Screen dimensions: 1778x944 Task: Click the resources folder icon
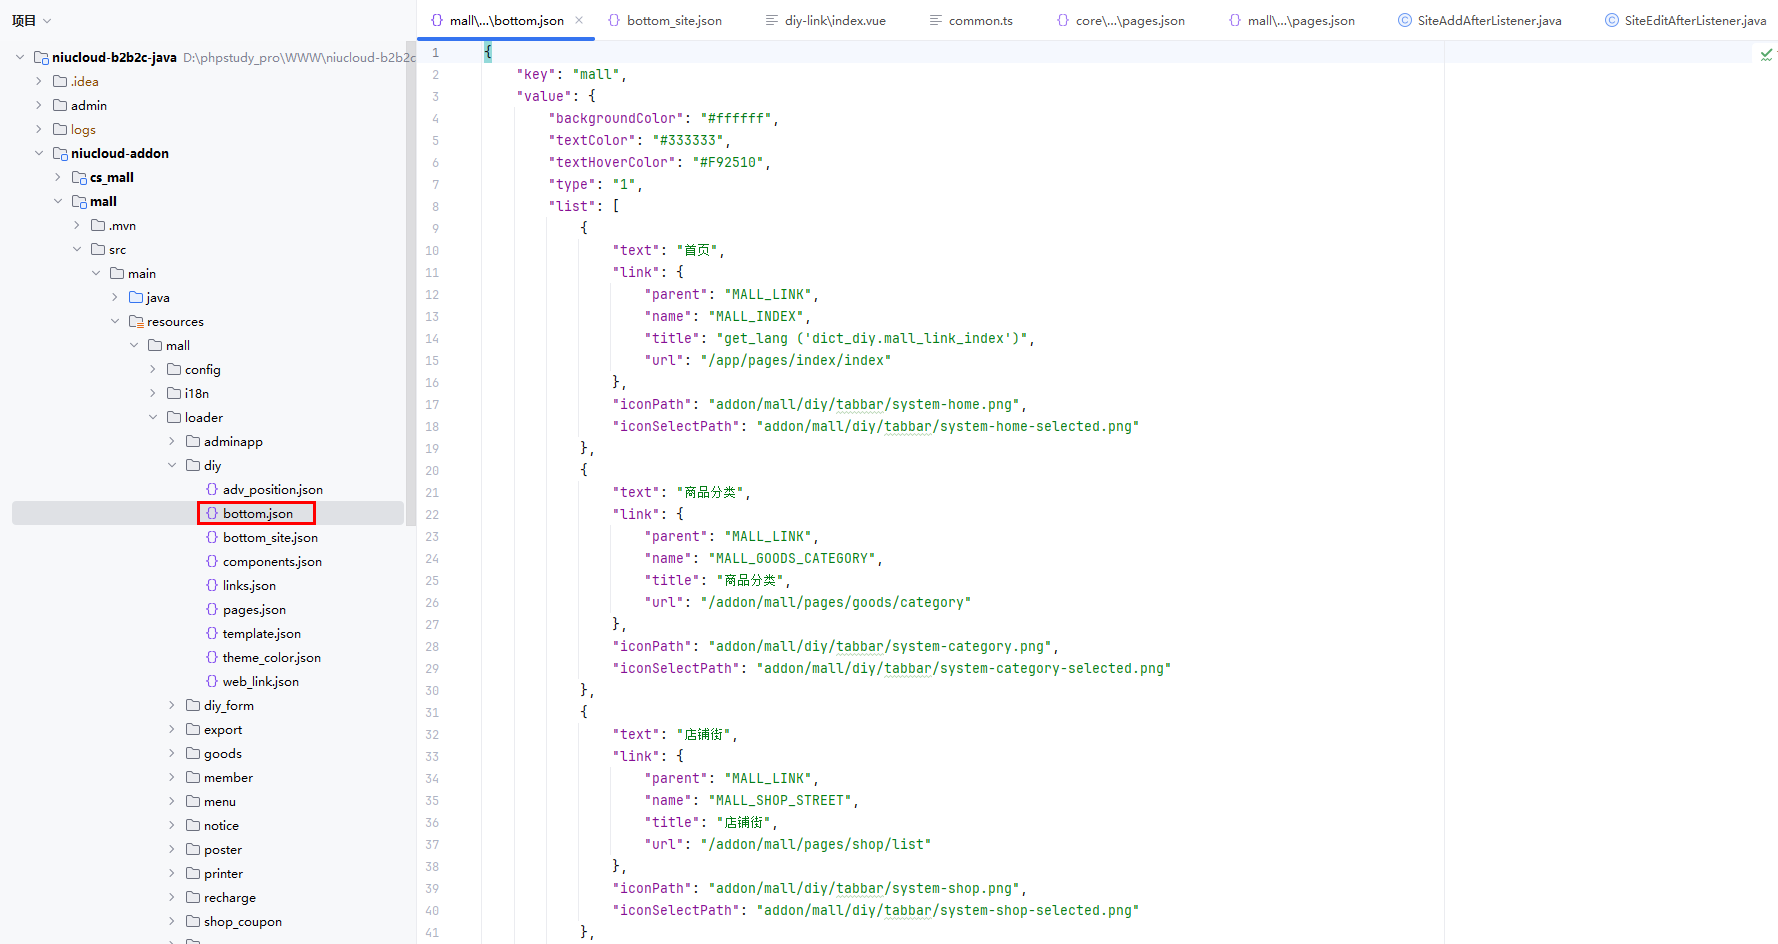point(136,321)
